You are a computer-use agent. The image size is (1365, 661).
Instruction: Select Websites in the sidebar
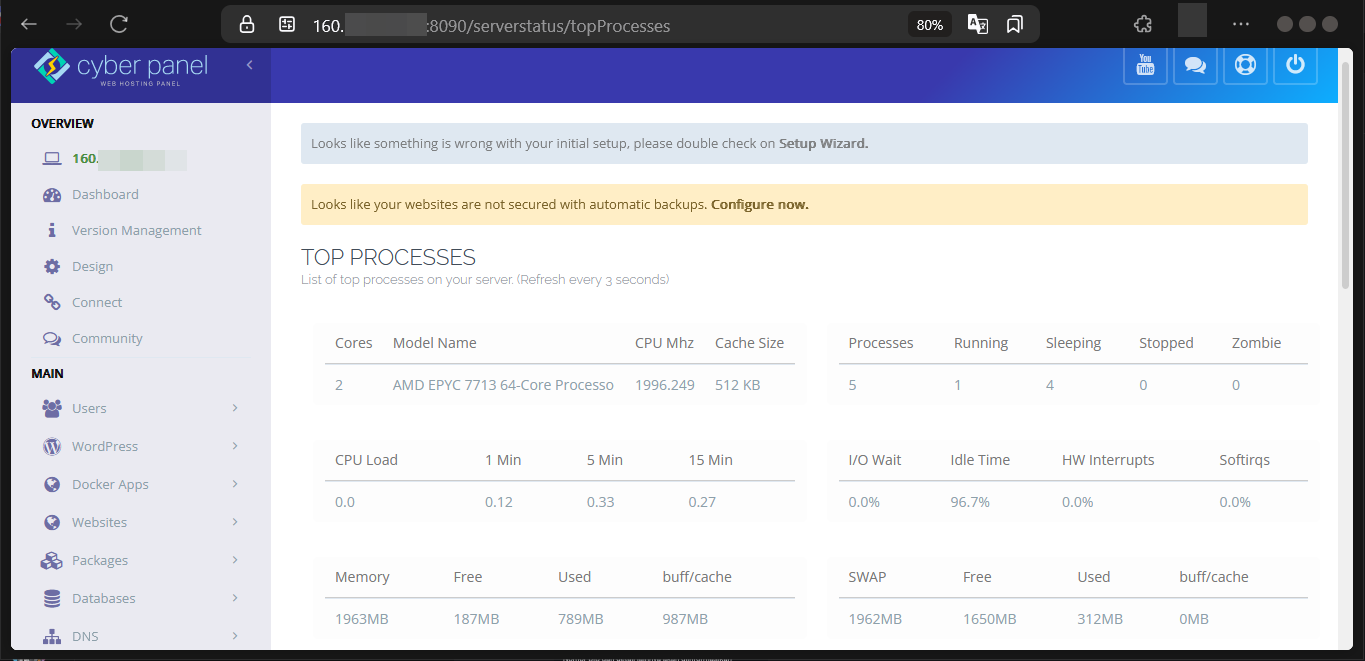(99, 523)
